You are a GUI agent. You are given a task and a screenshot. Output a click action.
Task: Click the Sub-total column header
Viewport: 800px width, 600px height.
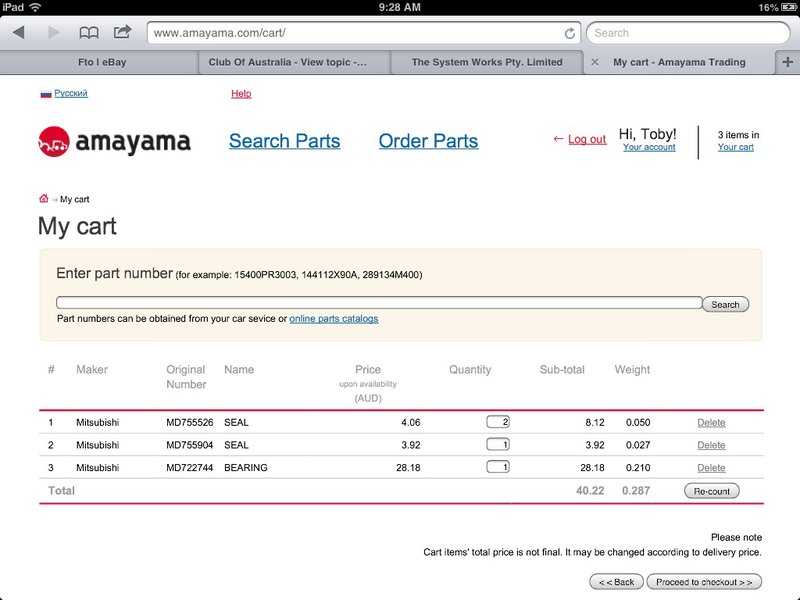[x=562, y=369]
